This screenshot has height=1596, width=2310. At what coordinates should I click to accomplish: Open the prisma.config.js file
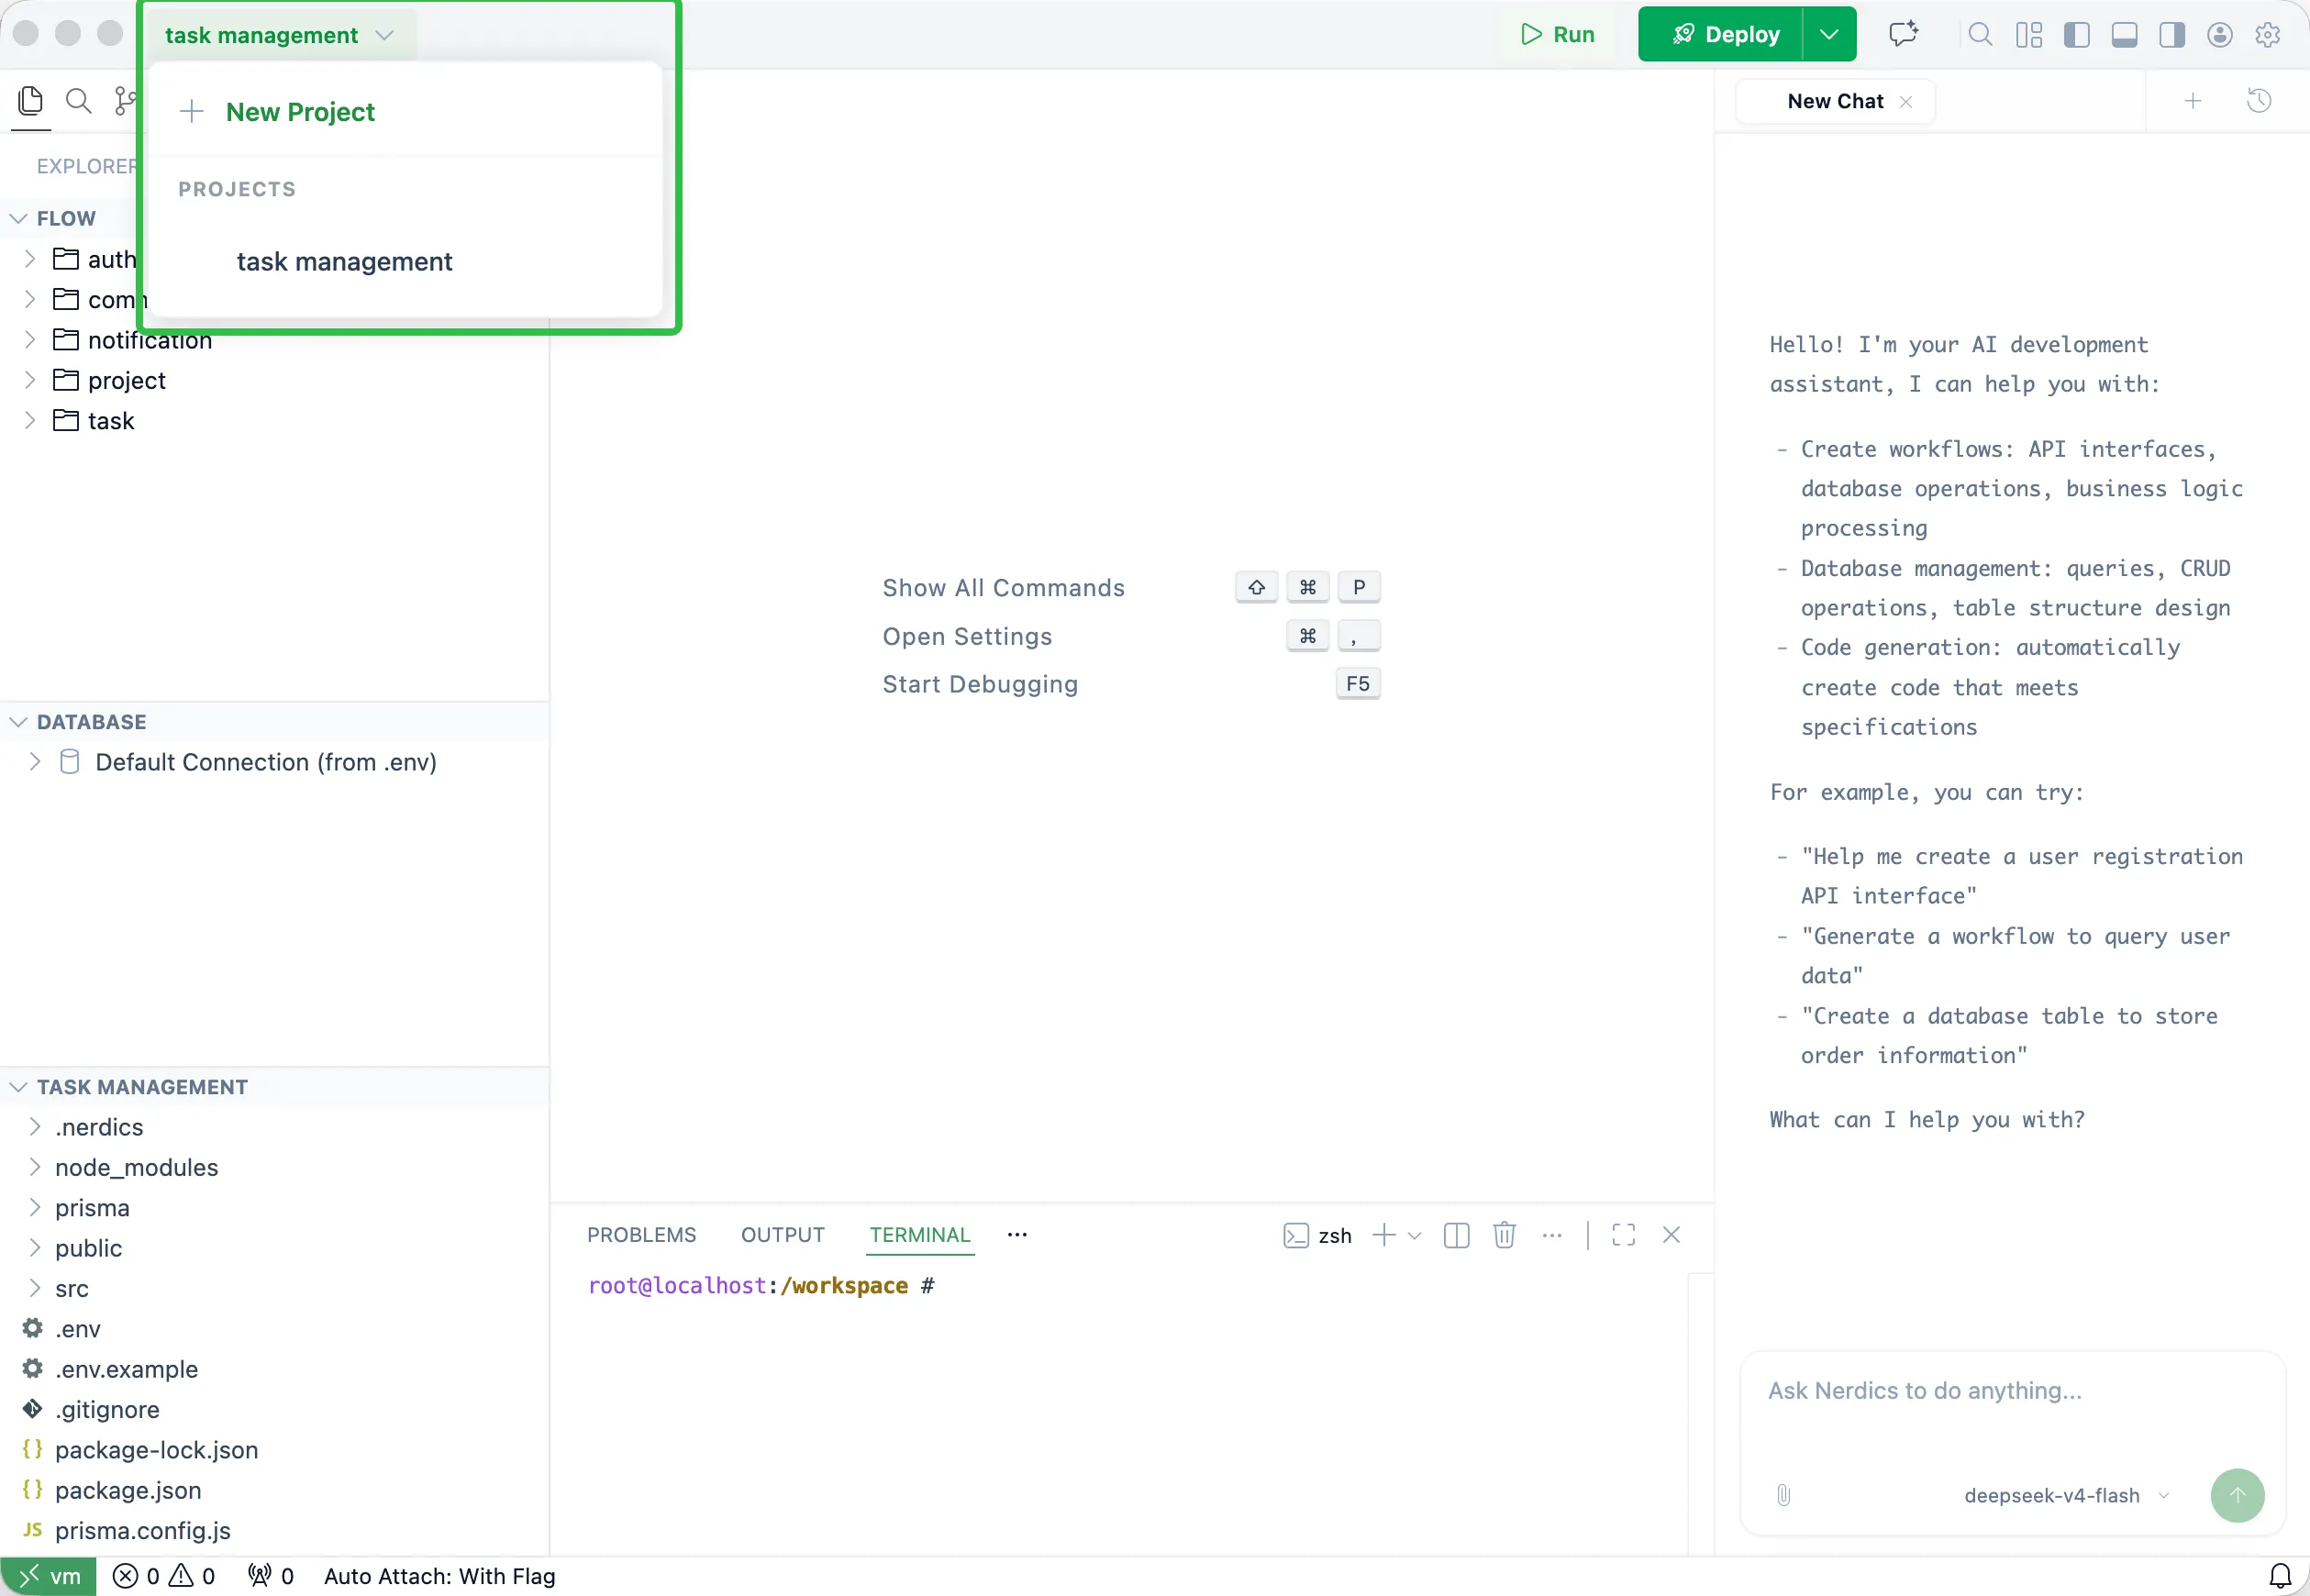pyautogui.click(x=142, y=1530)
